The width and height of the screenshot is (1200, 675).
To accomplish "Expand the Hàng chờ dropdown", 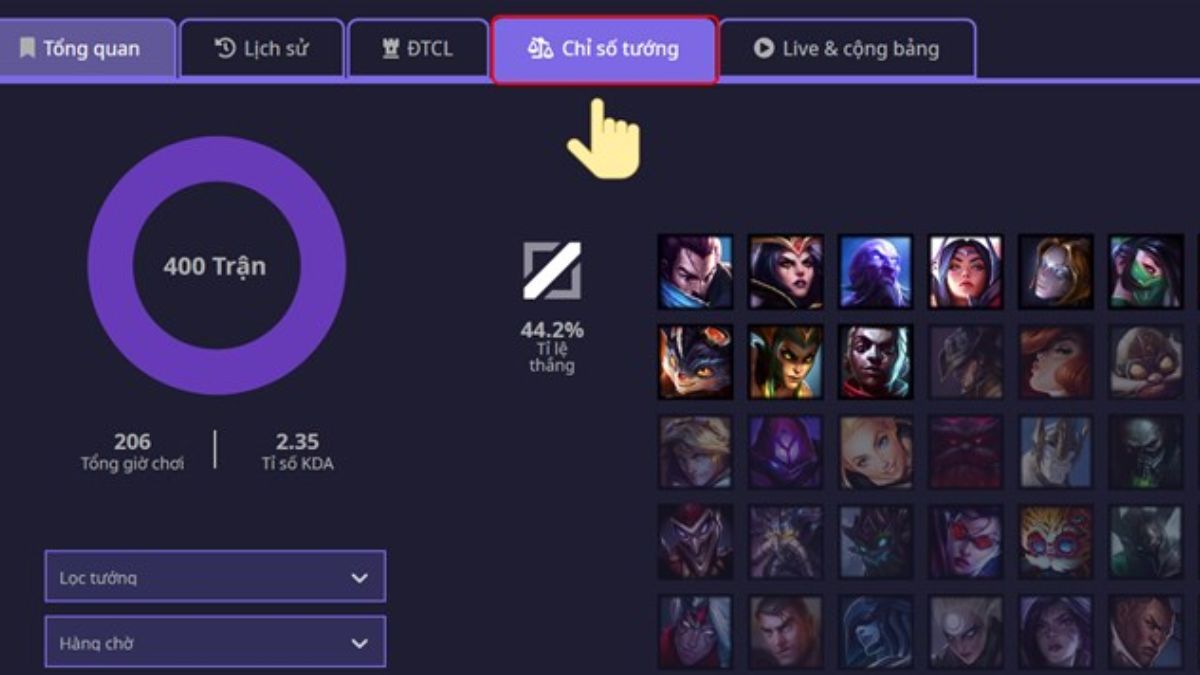I will pyautogui.click(x=215, y=643).
